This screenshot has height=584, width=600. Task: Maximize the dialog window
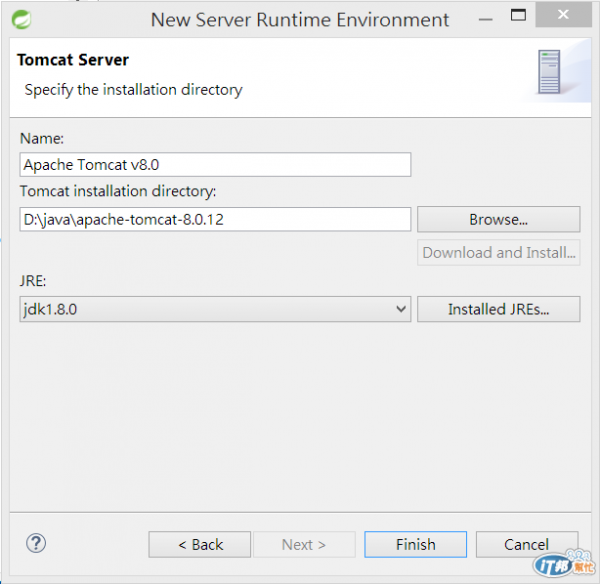point(518,15)
